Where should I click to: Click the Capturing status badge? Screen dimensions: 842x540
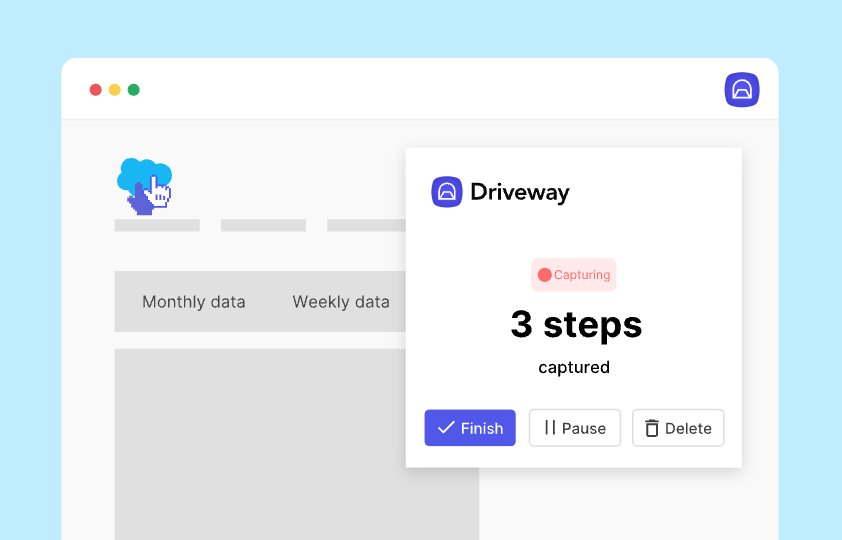(574, 275)
